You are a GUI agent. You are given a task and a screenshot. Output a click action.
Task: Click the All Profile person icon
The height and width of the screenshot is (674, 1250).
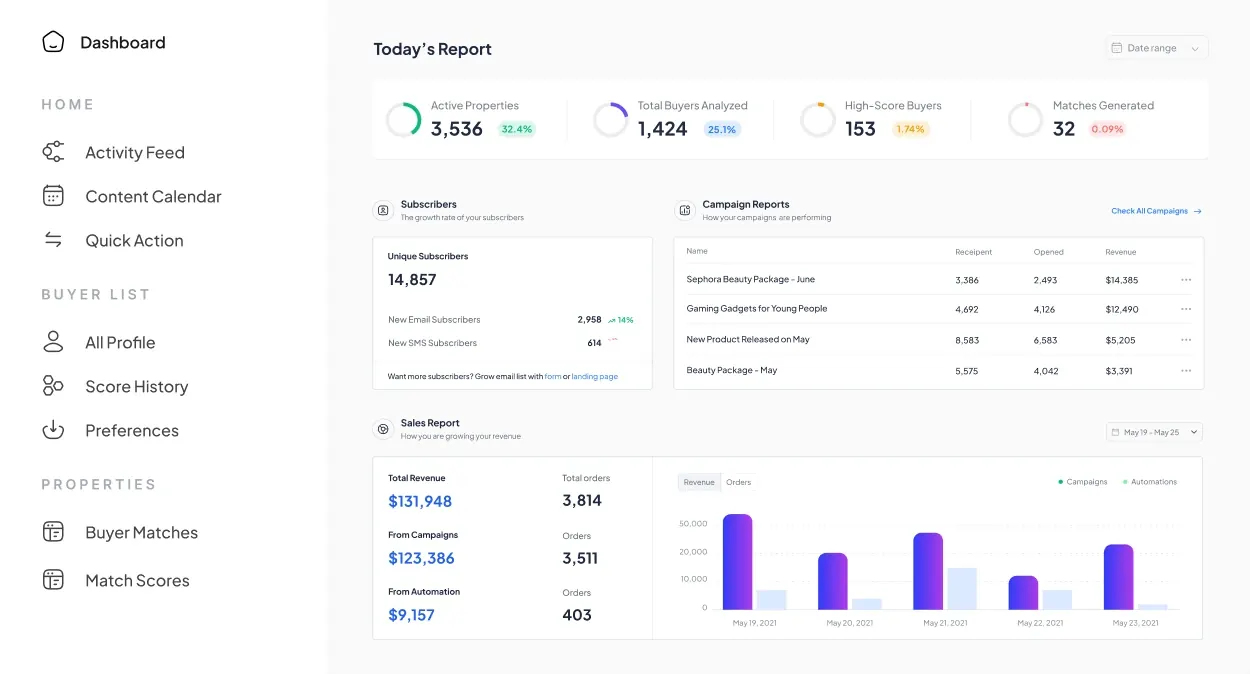(x=53, y=342)
